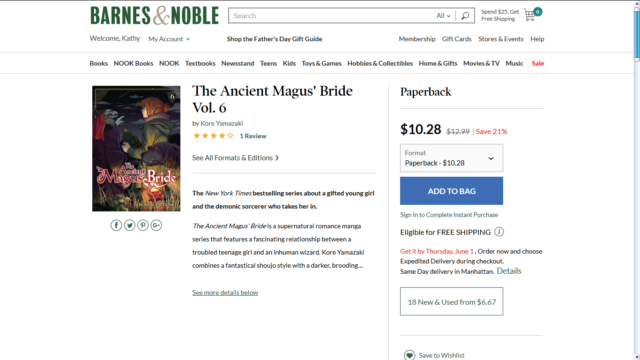Go to the Sale section
640x360 pixels.
[538, 63]
